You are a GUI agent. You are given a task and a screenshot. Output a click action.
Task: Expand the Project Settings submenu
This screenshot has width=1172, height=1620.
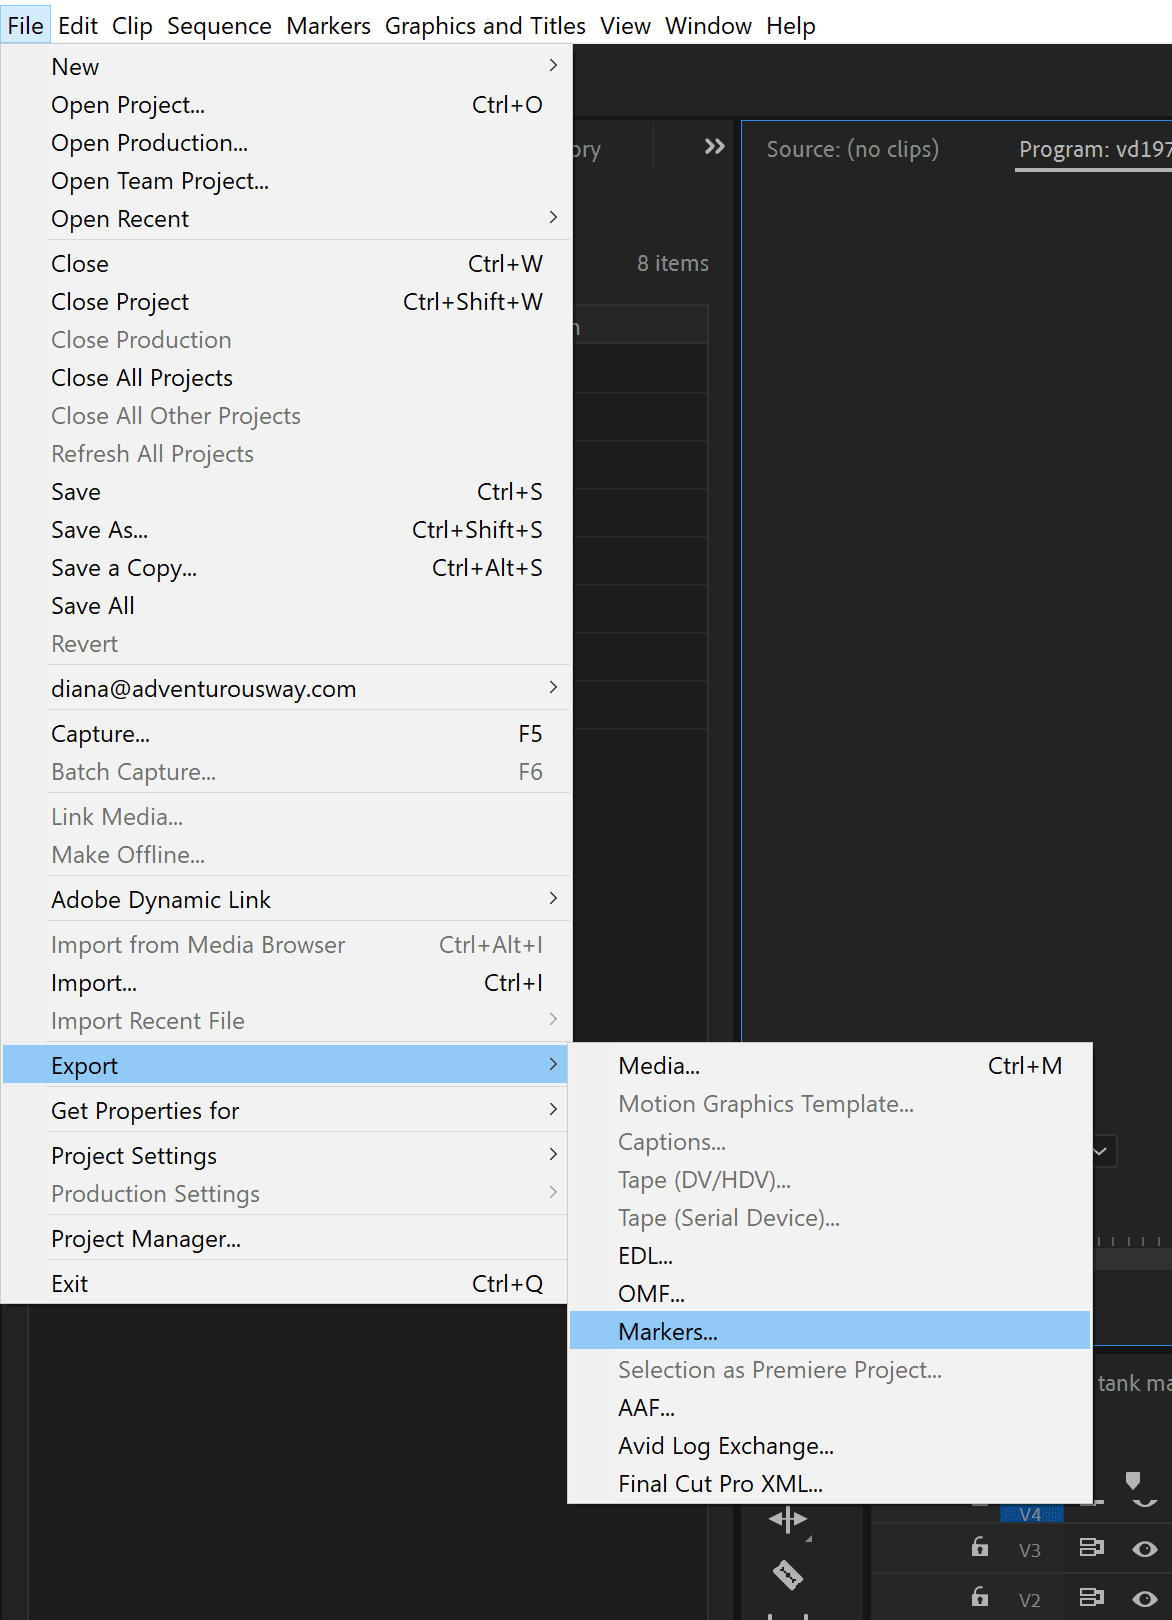pyautogui.click(x=286, y=1156)
